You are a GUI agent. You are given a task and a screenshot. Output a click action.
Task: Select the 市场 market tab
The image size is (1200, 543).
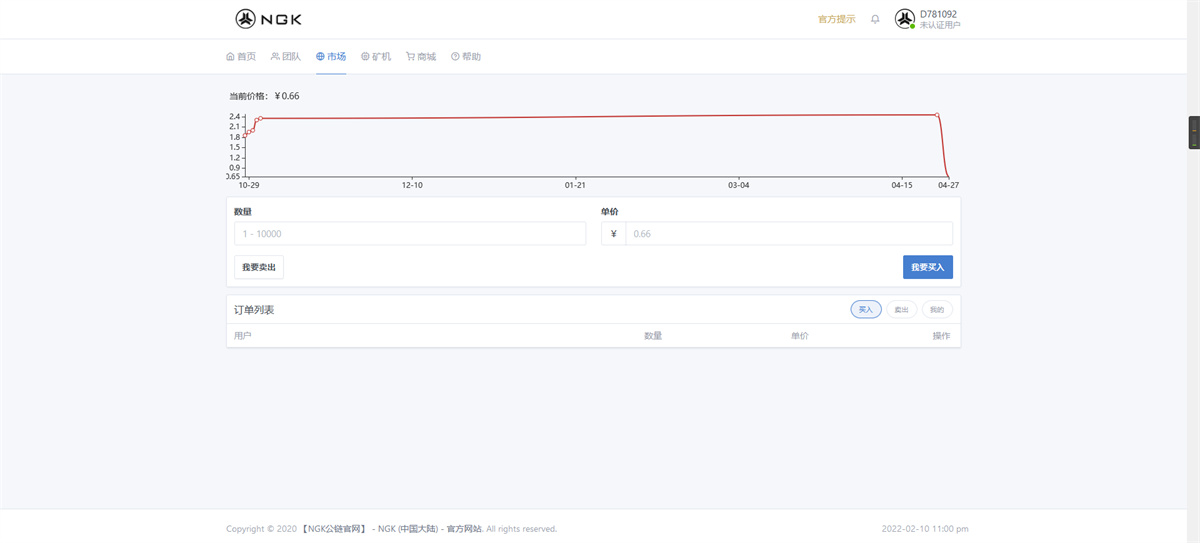tap(331, 57)
